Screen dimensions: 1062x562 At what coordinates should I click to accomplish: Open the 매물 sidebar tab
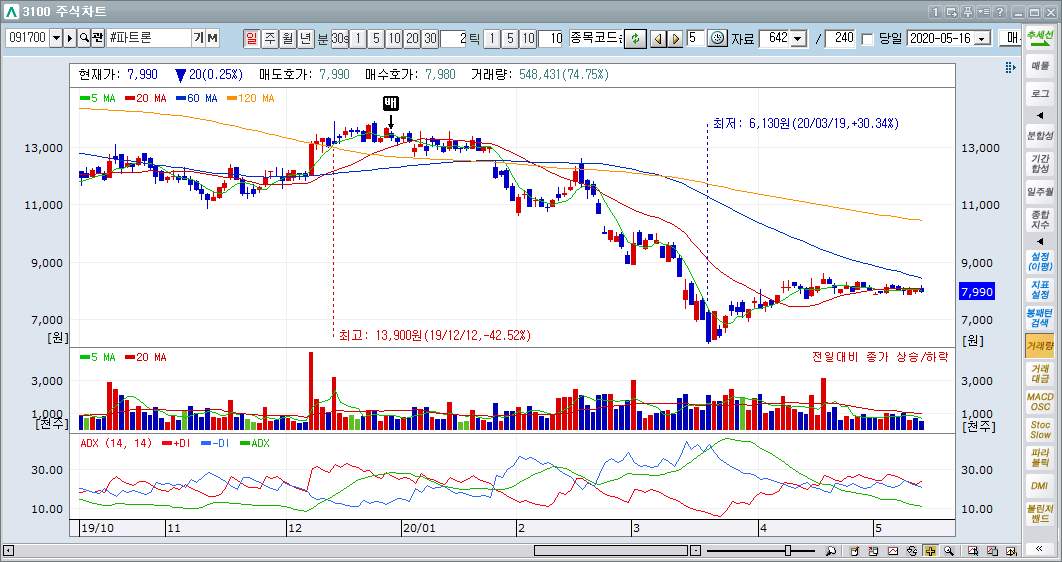(1040, 66)
